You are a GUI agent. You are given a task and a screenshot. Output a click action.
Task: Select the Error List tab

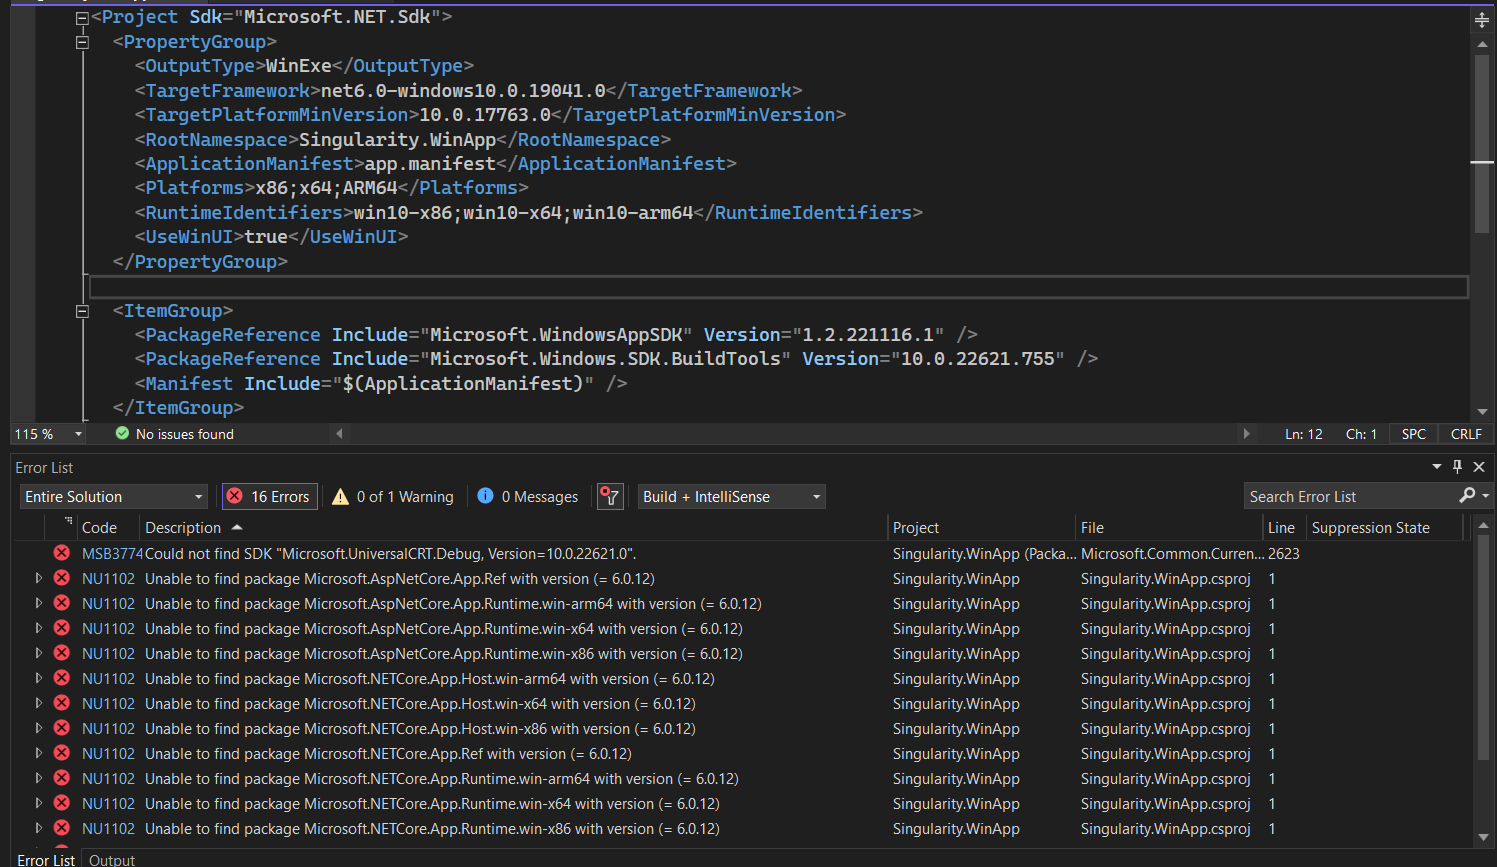[45, 859]
